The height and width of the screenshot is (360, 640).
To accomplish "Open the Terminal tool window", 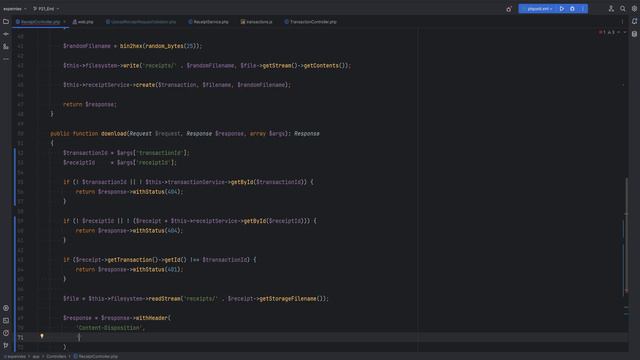I will click(6, 321).
